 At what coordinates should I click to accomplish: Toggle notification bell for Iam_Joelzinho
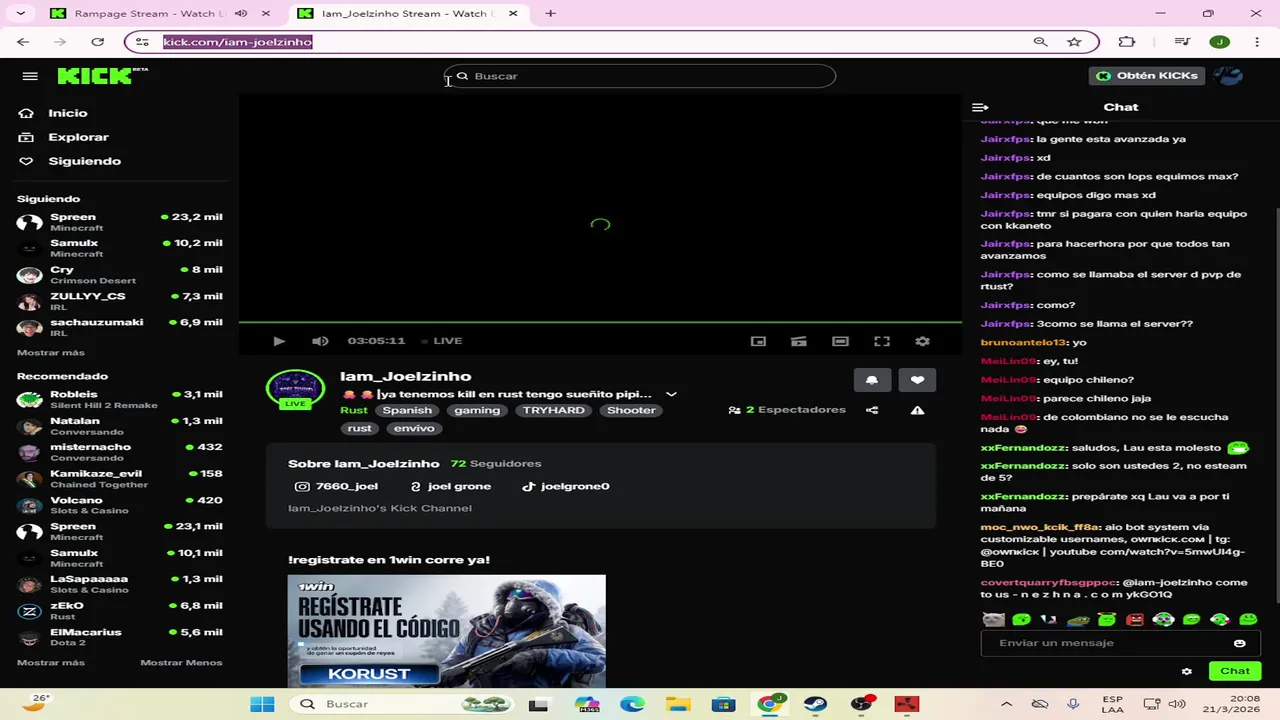872,380
